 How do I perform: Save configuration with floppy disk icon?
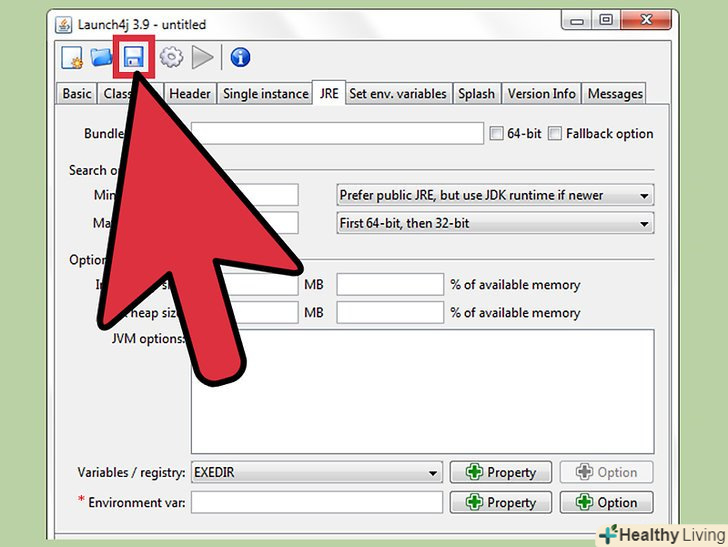[x=134, y=58]
